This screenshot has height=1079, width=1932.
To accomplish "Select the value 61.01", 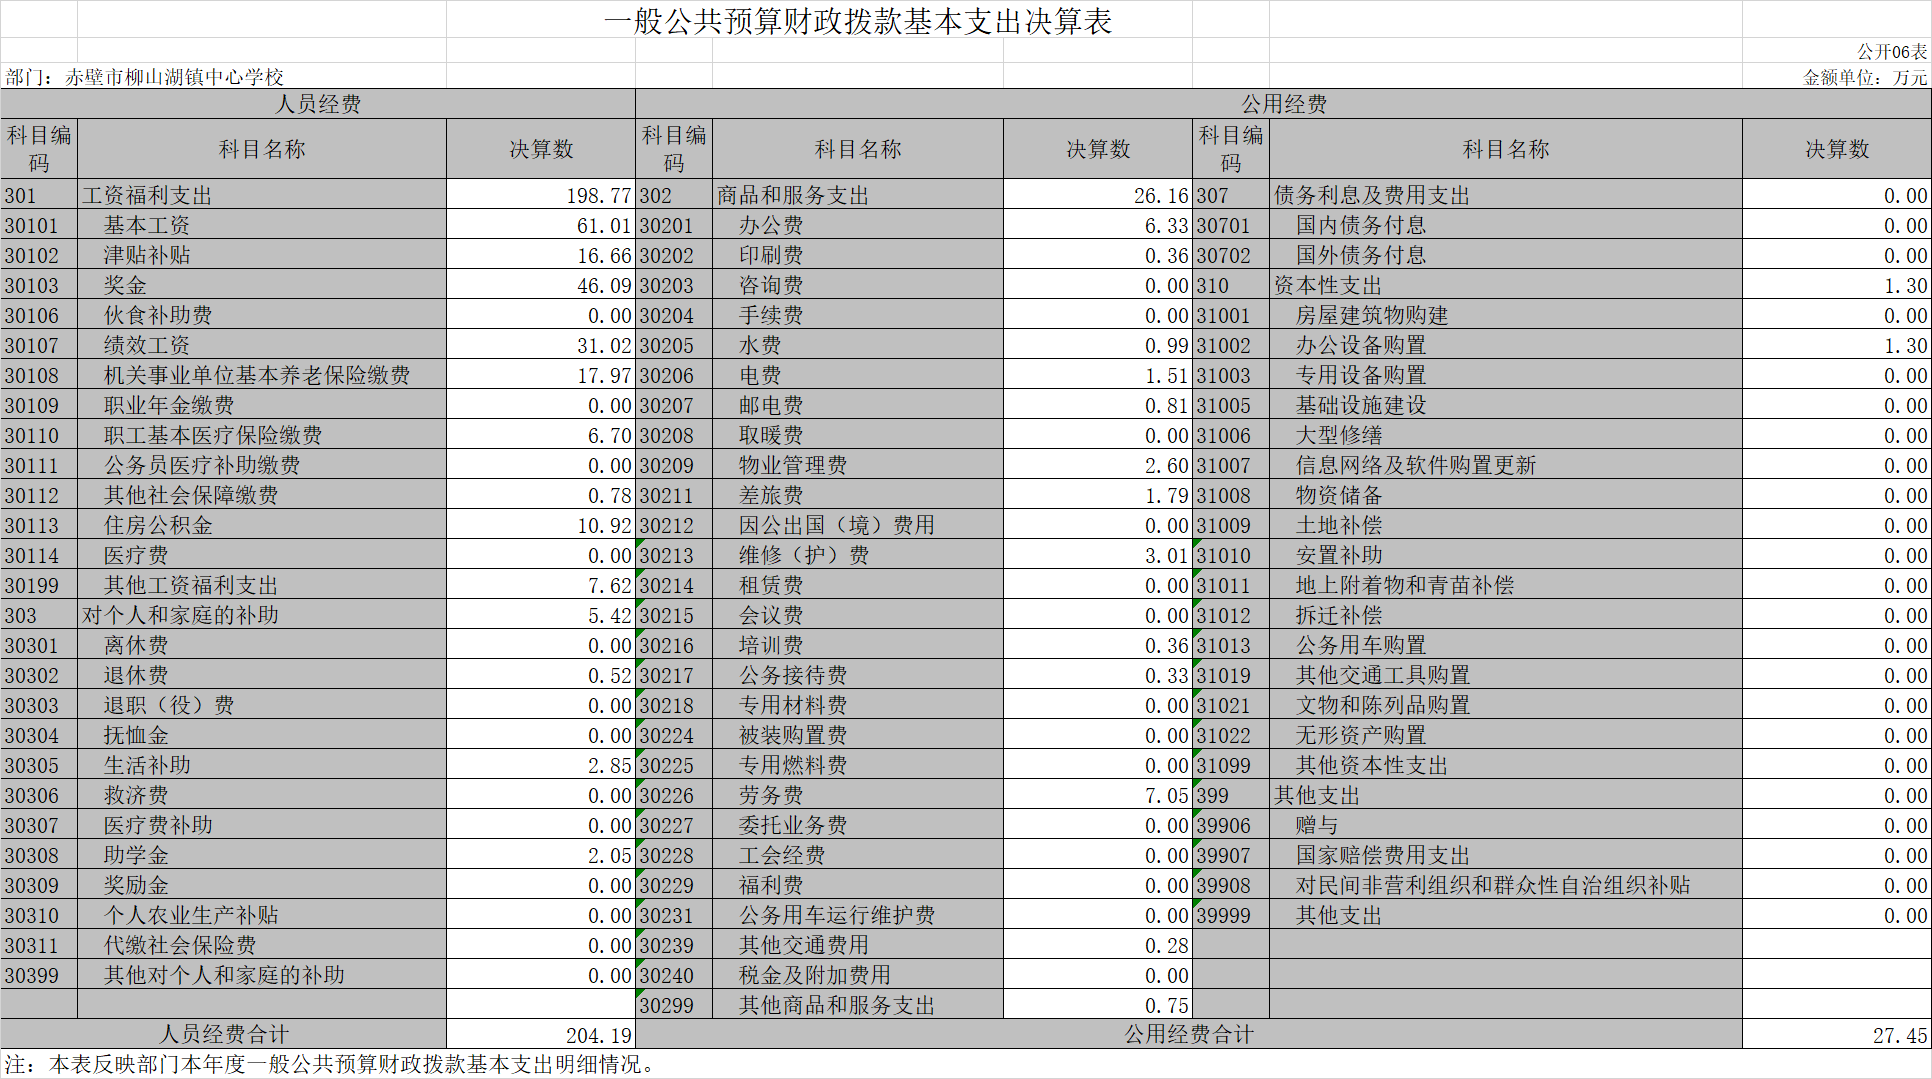I will pyautogui.click(x=541, y=225).
